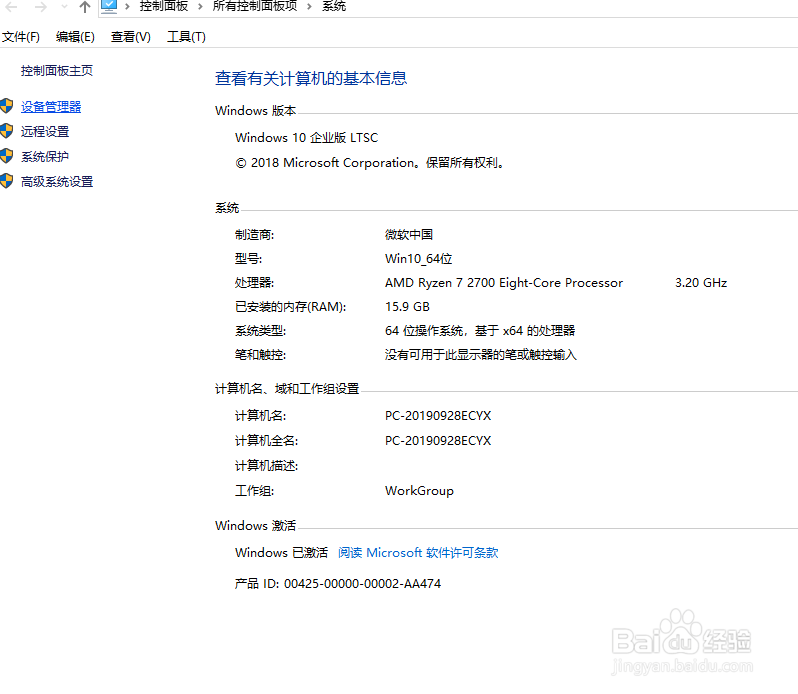Click shield icon beside 设备管理器
798x694 pixels.
tap(7, 106)
